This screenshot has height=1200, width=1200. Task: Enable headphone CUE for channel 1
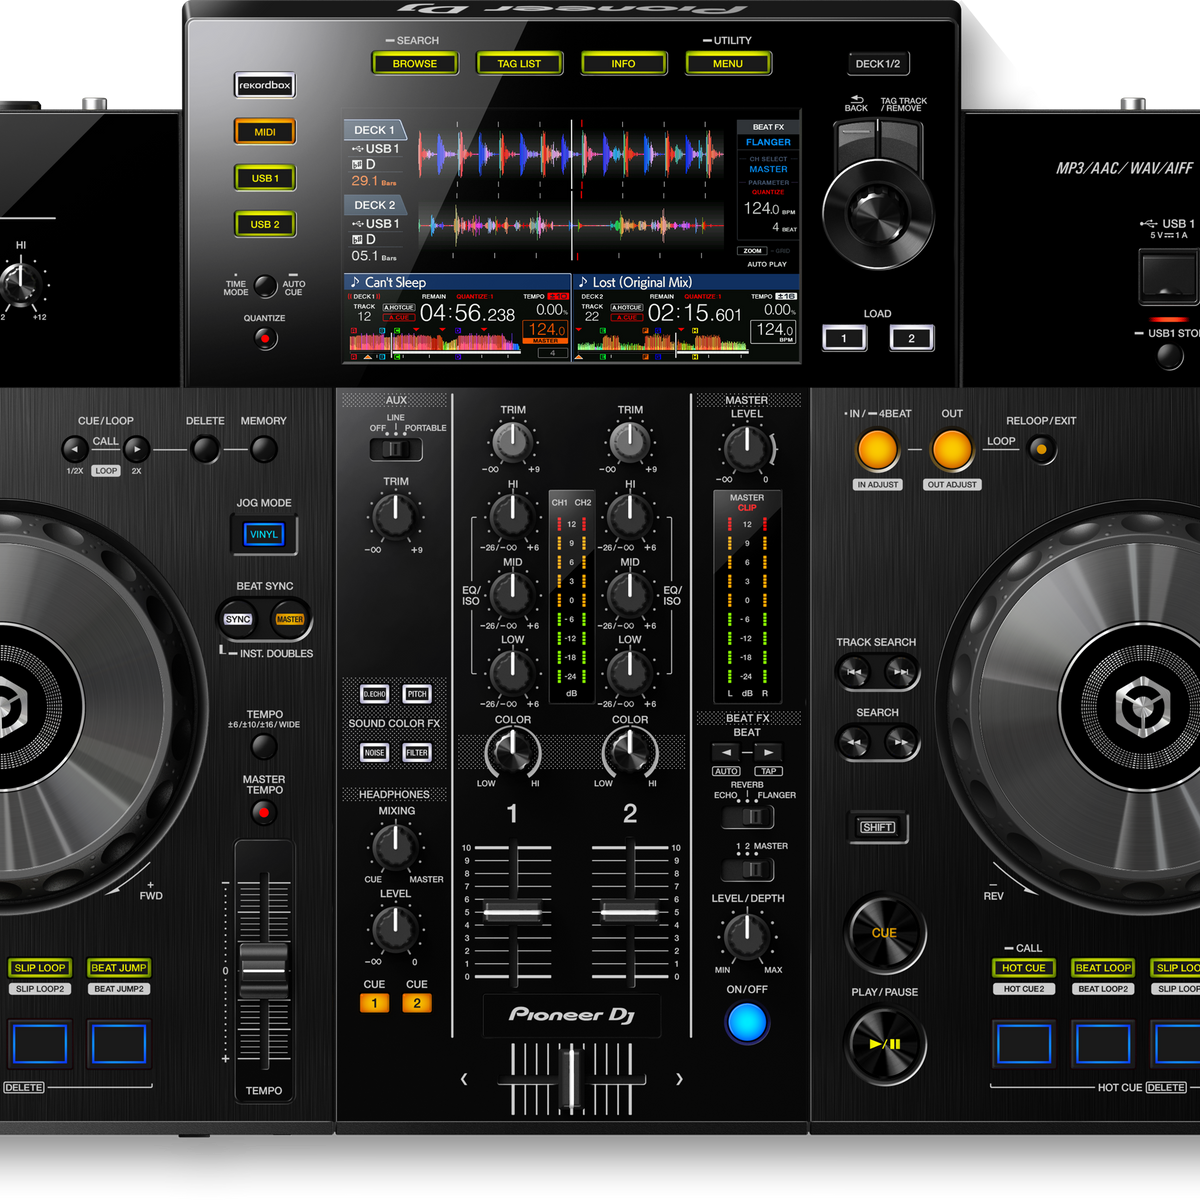pos(374,1003)
